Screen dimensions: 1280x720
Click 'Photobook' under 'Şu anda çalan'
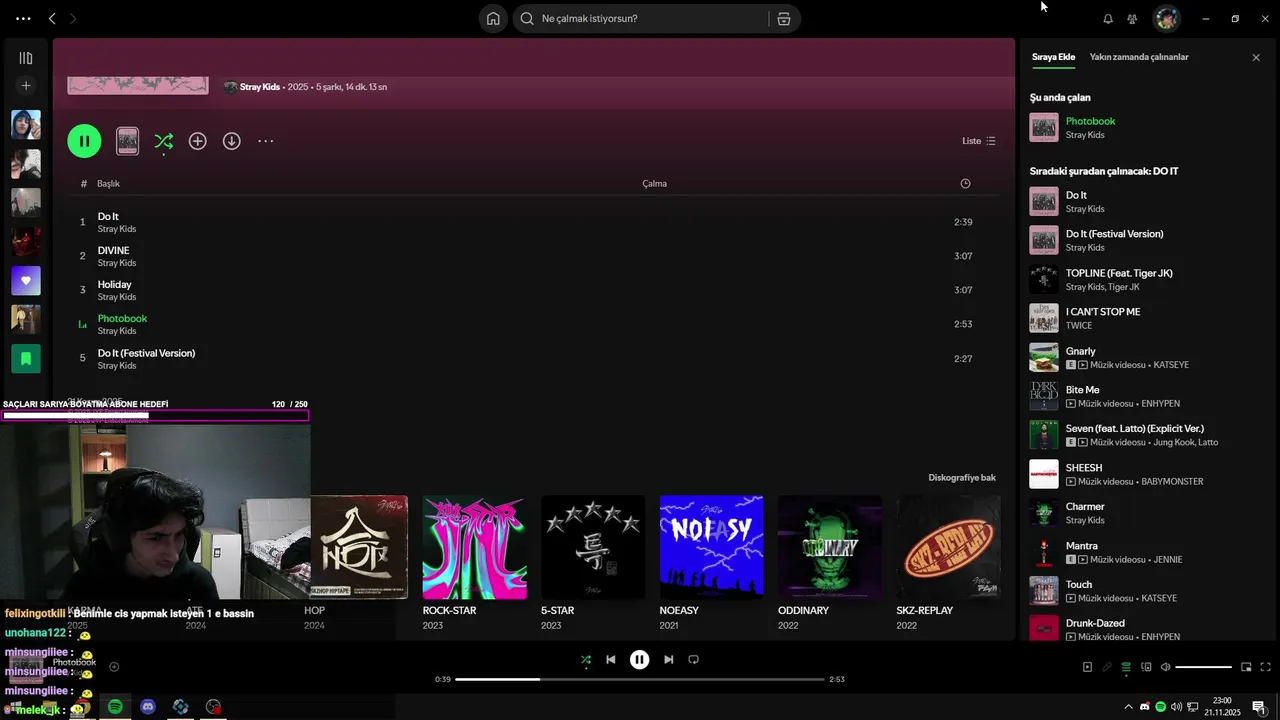pyautogui.click(x=1090, y=121)
